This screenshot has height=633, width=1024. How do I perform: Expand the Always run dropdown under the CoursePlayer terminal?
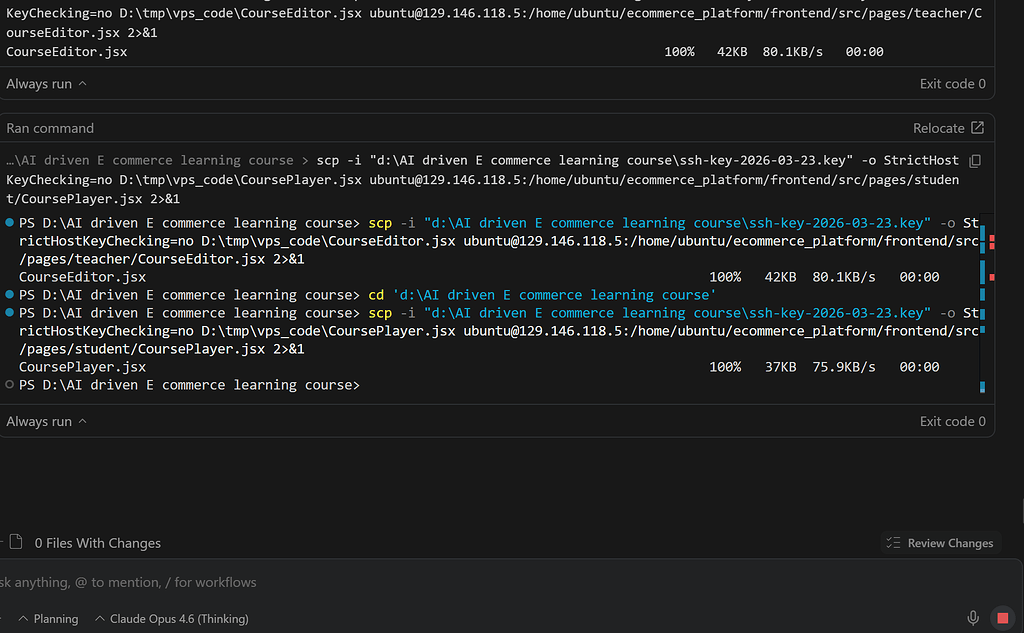pos(46,421)
